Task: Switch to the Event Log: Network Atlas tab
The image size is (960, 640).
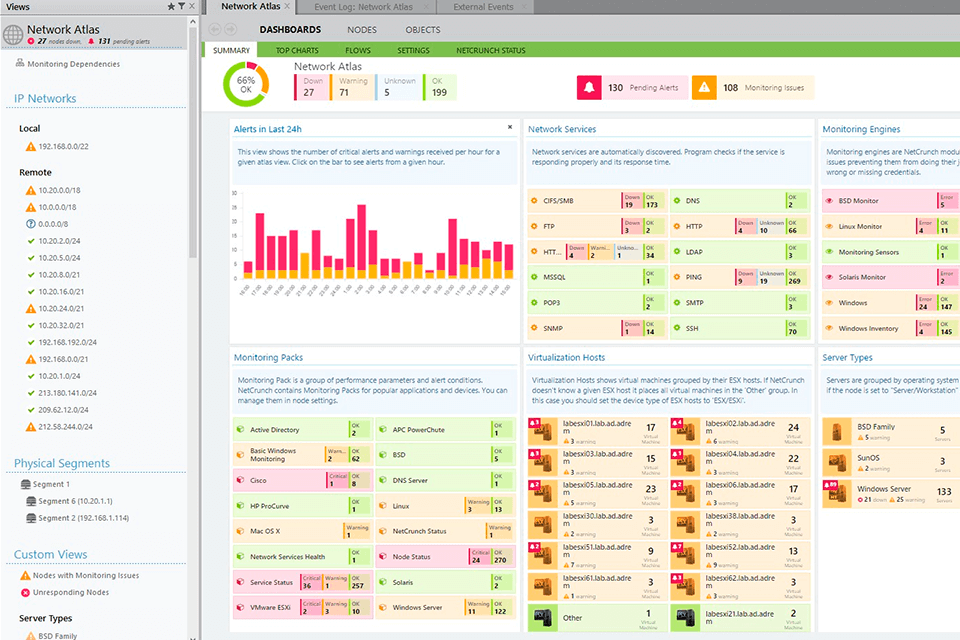Action: 363,7
